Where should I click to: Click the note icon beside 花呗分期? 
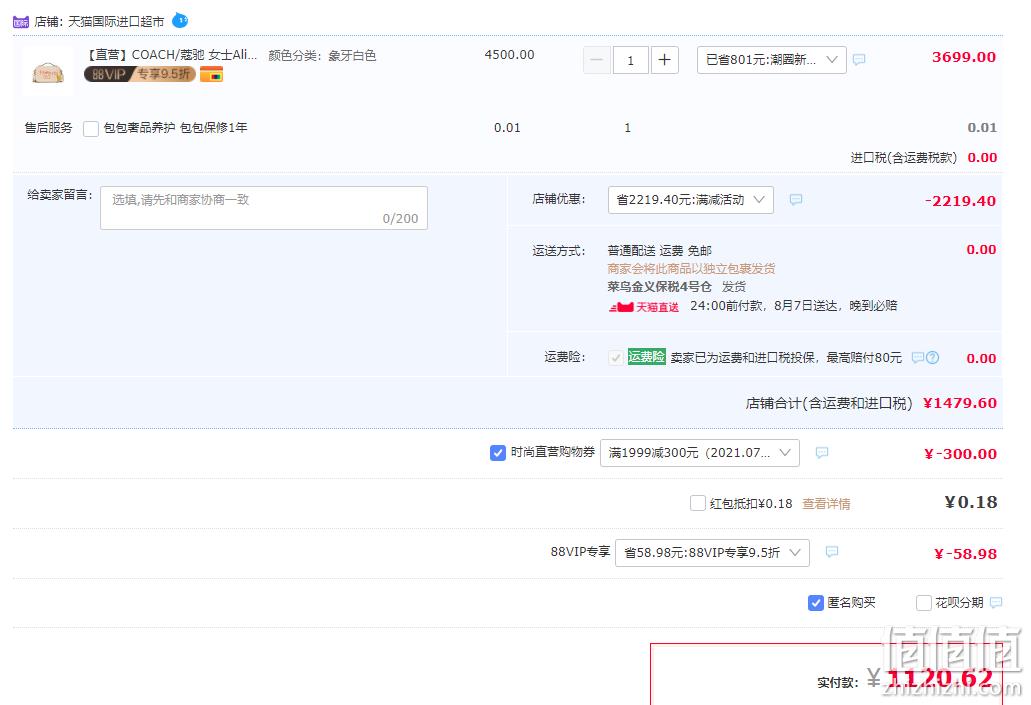click(996, 602)
